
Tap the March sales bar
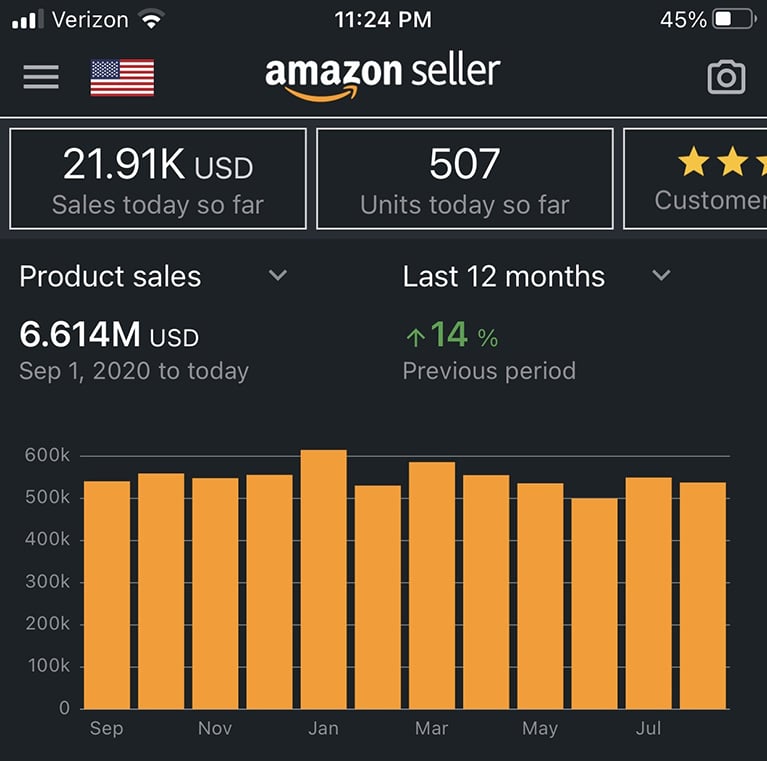pyautogui.click(x=431, y=586)
